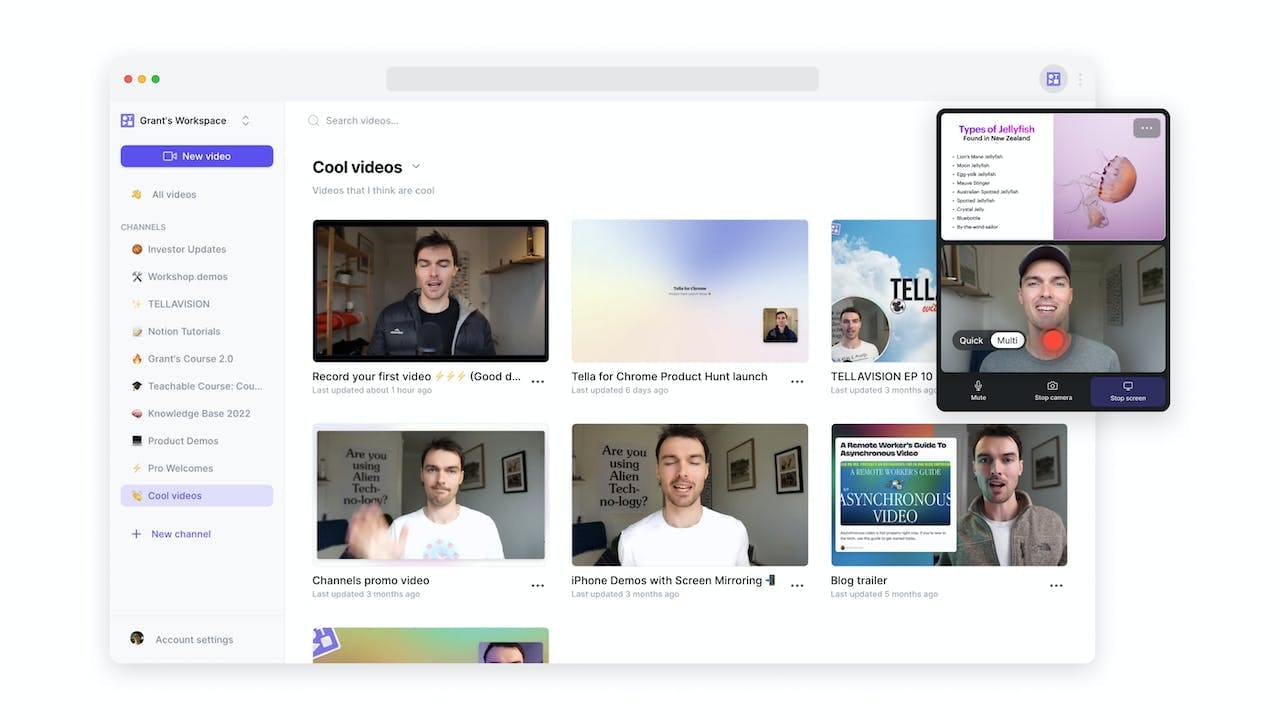Click the graduation cap icon beside Teachable Course

(137, 386)
